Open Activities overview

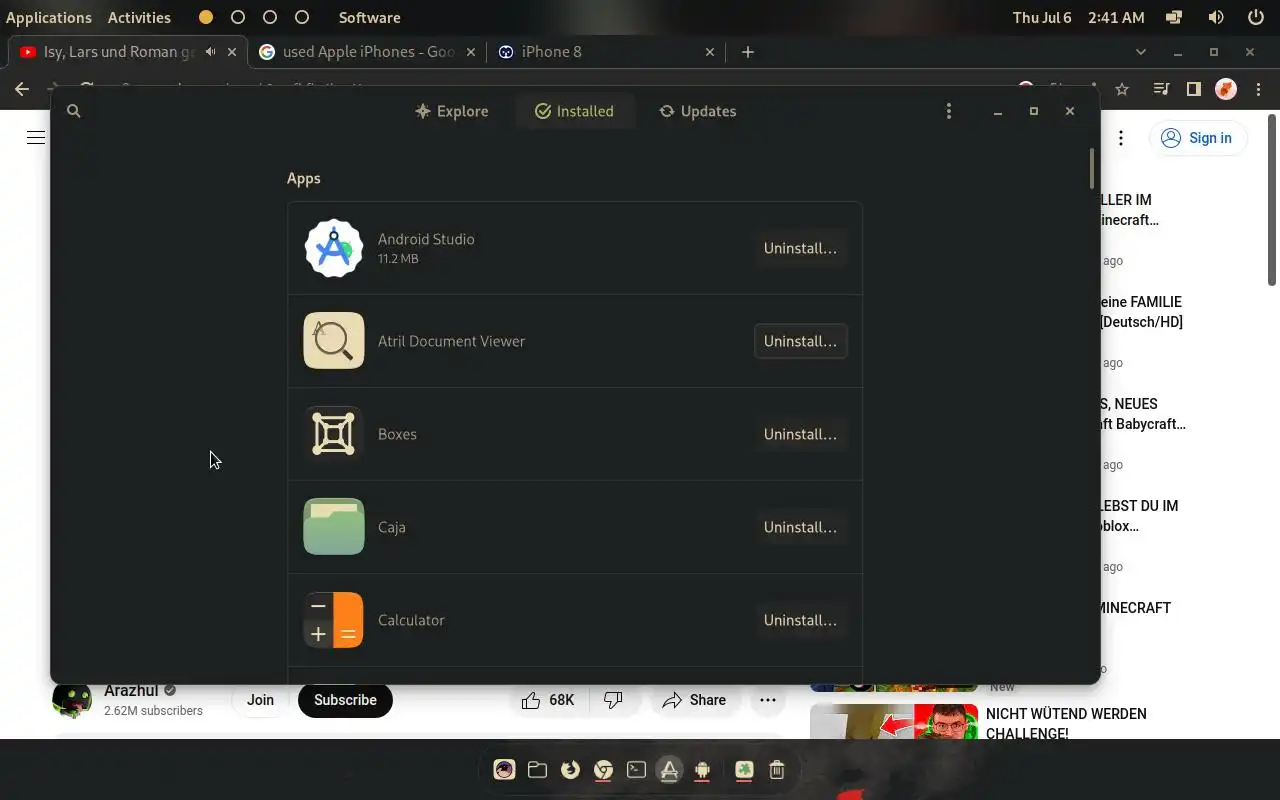[139, 18]
